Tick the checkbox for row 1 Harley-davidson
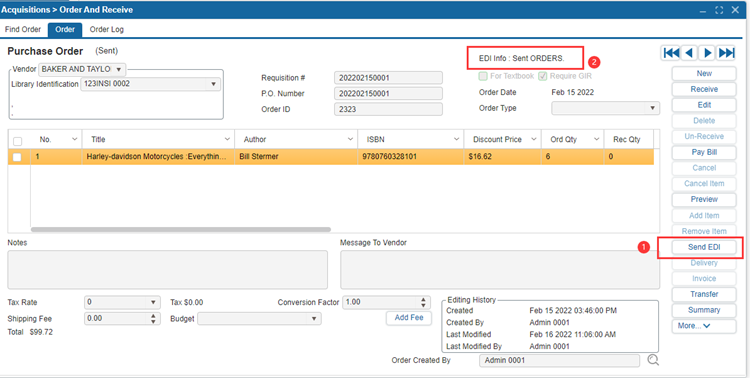 (17, 157)
